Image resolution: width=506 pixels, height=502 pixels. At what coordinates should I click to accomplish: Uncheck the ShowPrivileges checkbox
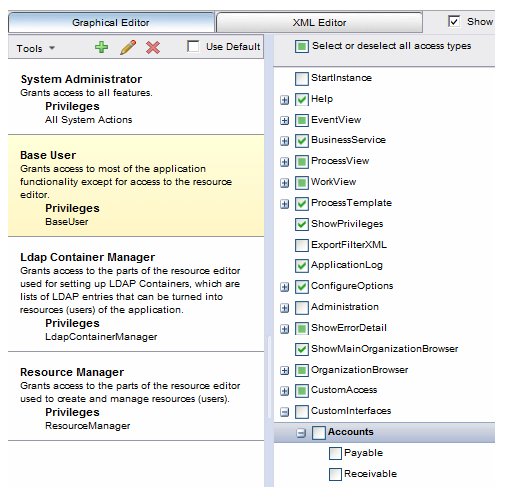click(x=302, y=224)
